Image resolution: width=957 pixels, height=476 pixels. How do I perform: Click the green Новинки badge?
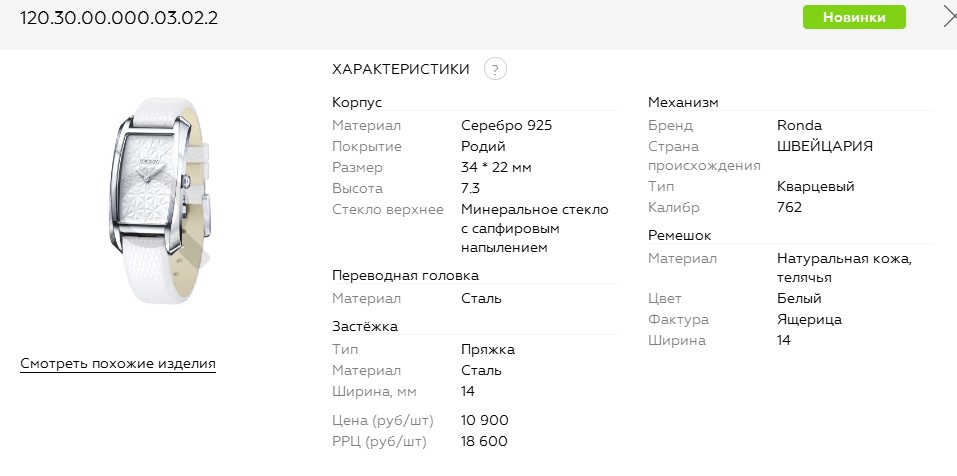(854, 17)
